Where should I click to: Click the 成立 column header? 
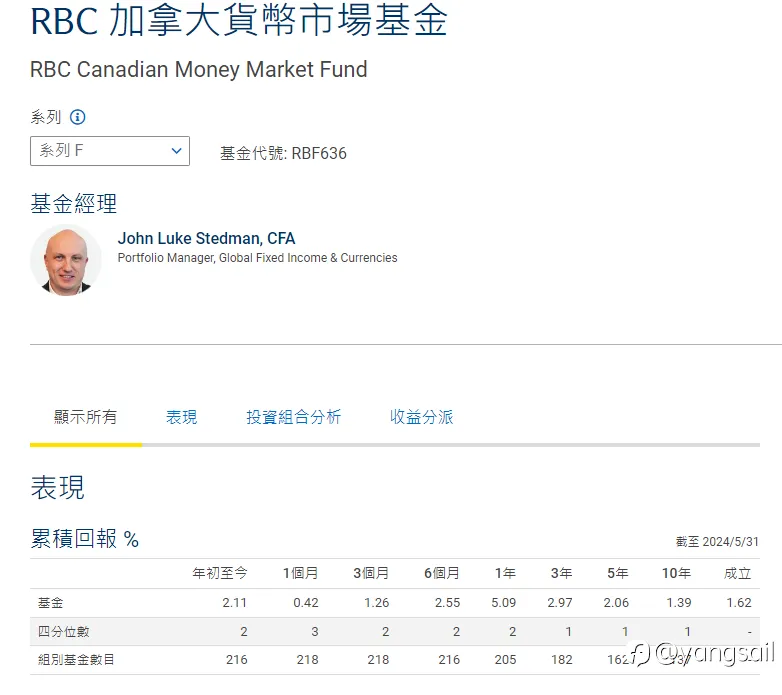738,573
